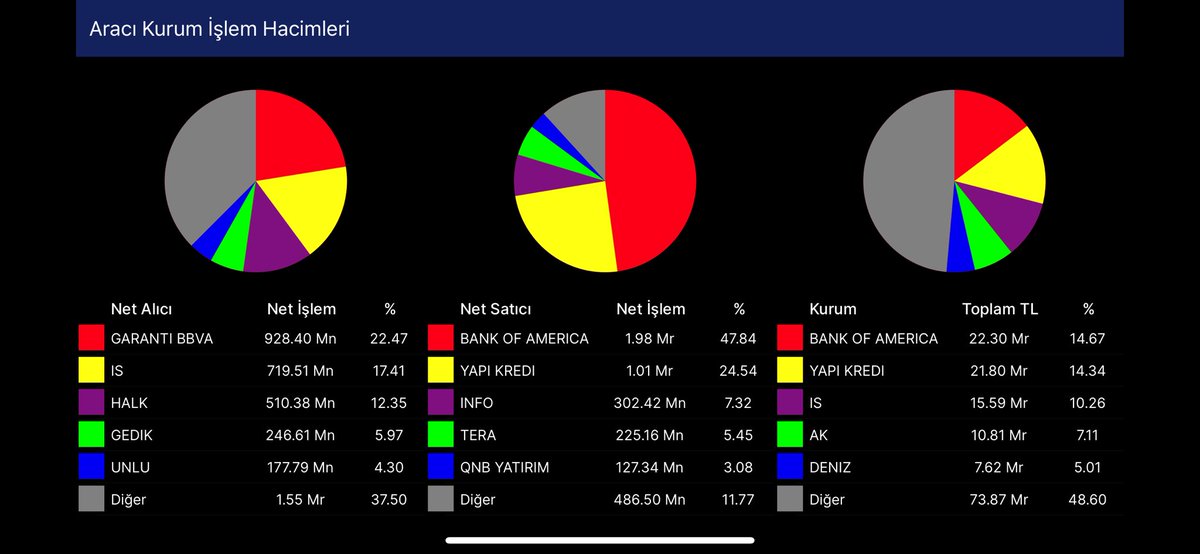Click the 225.16 Mn value

650,435
